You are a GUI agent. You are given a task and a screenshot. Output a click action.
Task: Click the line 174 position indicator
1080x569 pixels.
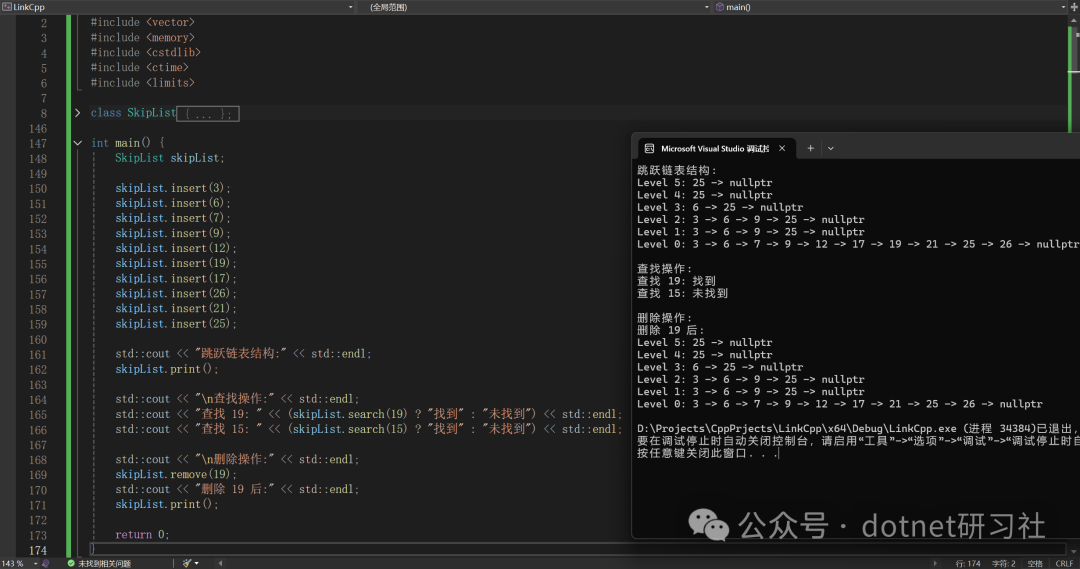click(968, 563)
